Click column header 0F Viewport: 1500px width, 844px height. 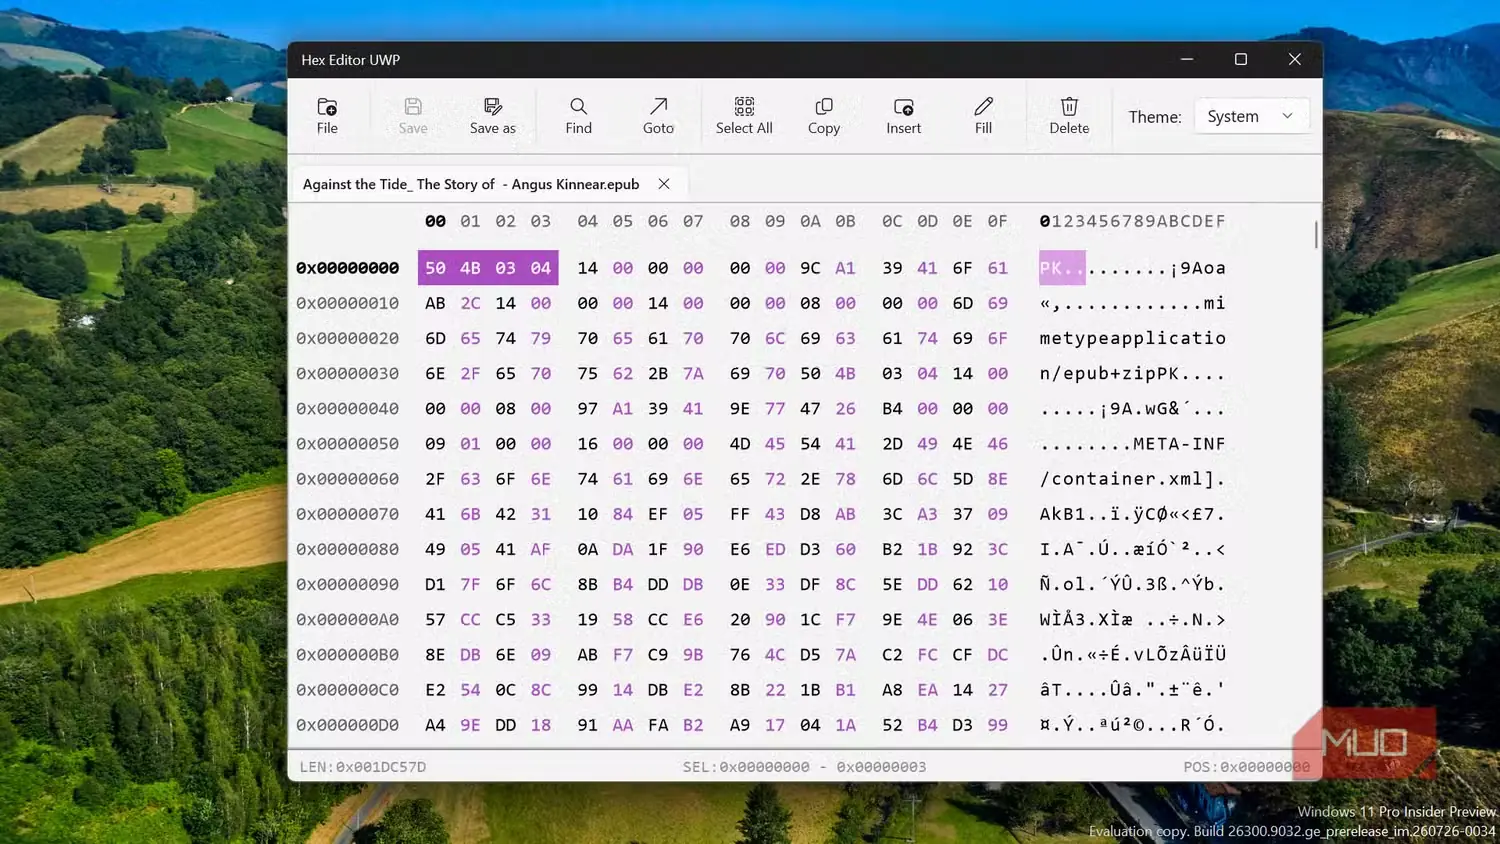pos(997,221)
